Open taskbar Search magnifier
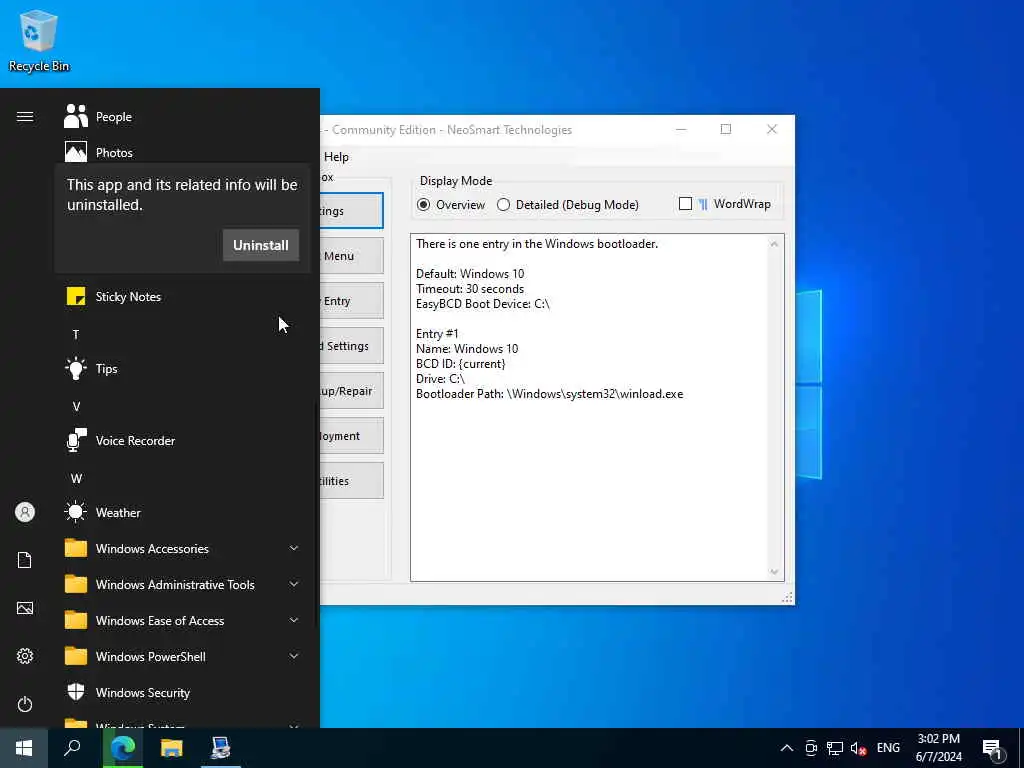 click(x=72, y=748)
